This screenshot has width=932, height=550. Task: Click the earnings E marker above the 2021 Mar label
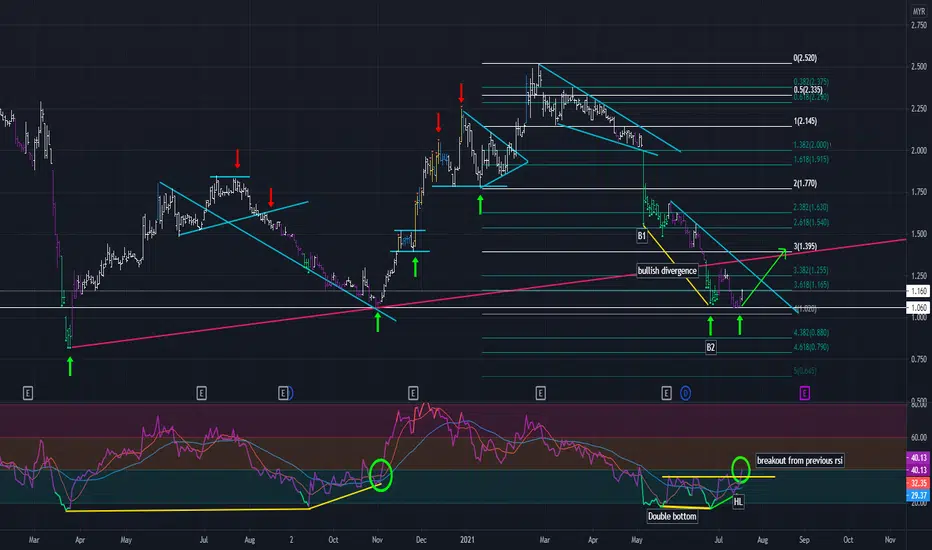coord(540,393)
